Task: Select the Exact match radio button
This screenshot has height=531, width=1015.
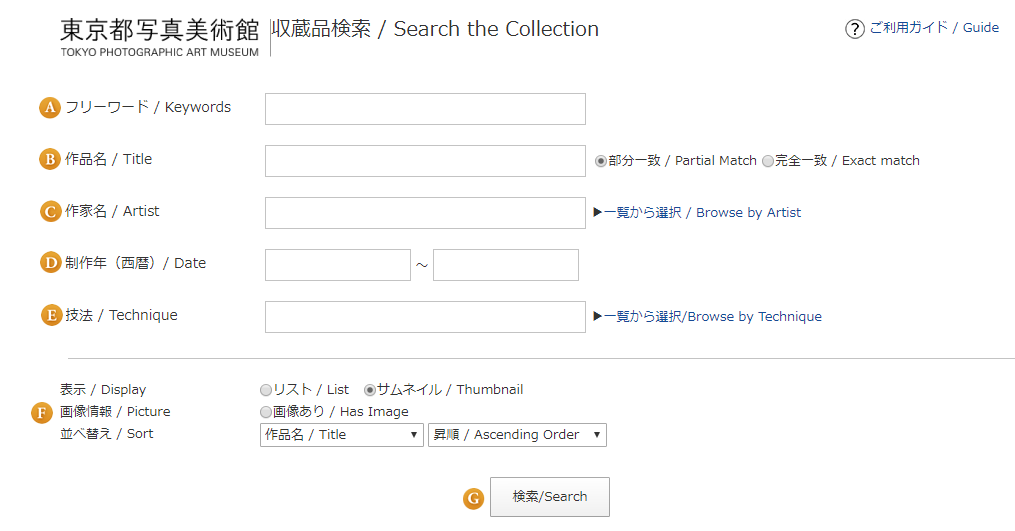Action: coord(768,161)
